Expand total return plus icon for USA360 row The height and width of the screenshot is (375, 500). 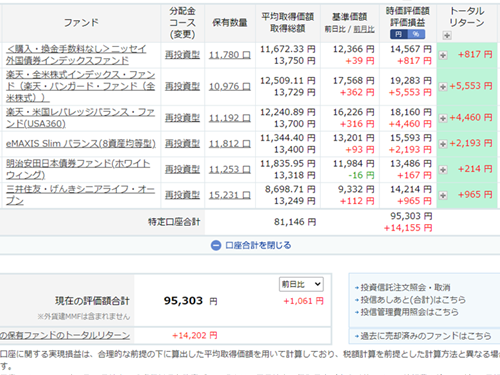tap(443, 118)
